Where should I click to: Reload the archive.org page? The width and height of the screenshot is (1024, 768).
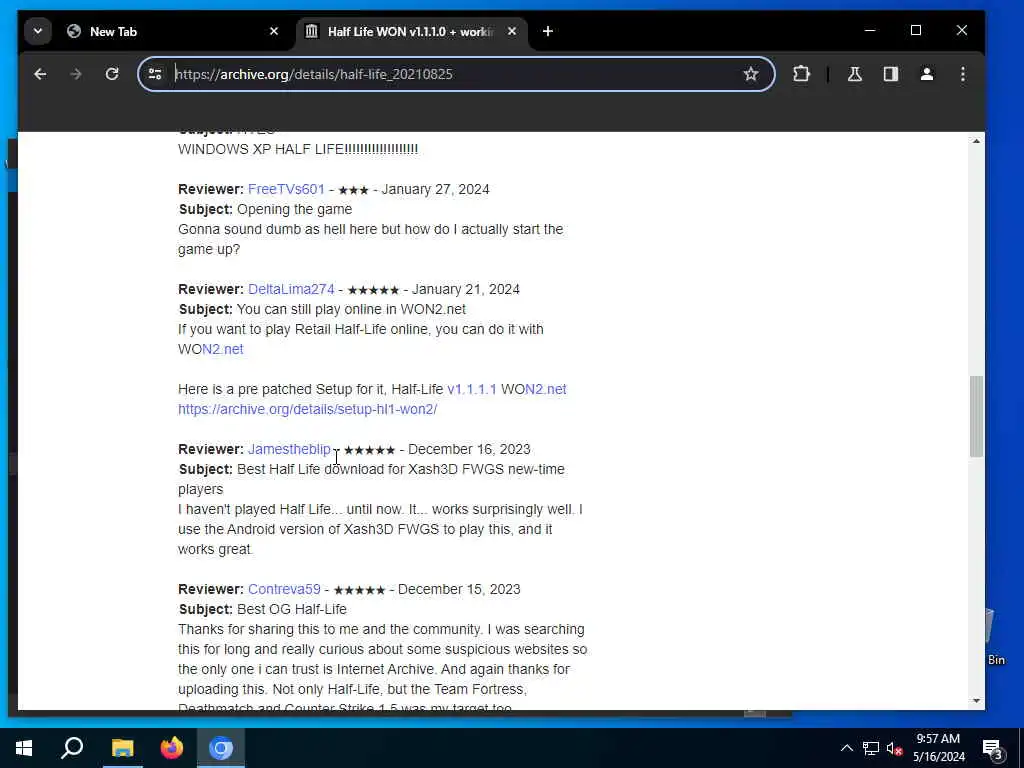pyautogui.click(x=112, y=74)
